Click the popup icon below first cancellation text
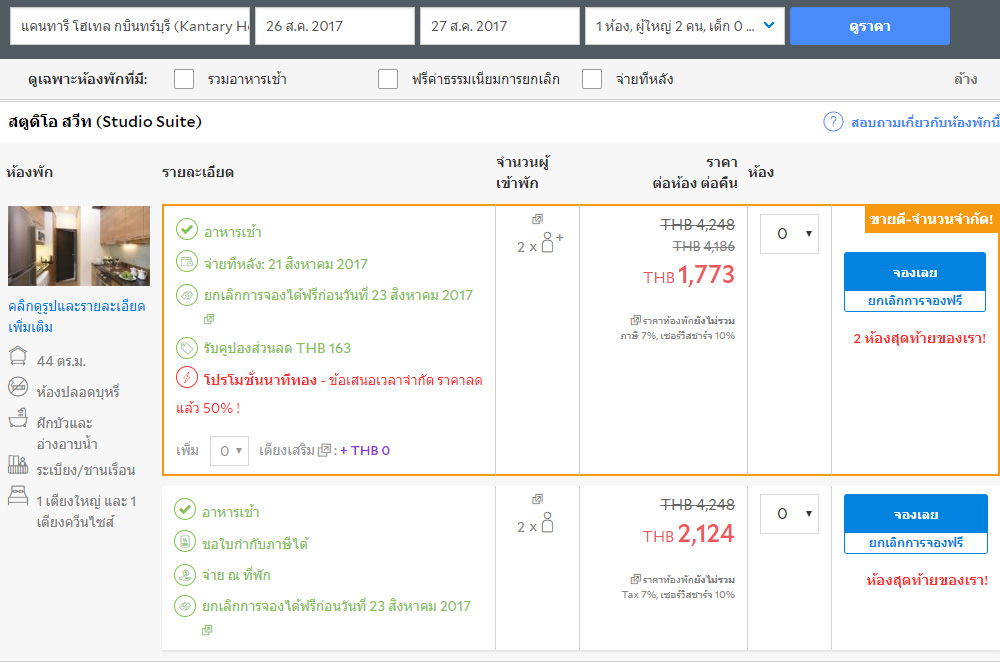Viewport: 1000px width, 667px height. (x=208, y=320)
